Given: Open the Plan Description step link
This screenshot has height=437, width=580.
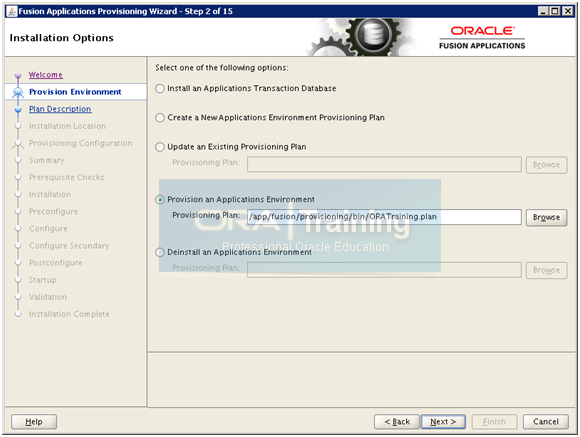Looking at the screenshot, I should coord(60,109).
